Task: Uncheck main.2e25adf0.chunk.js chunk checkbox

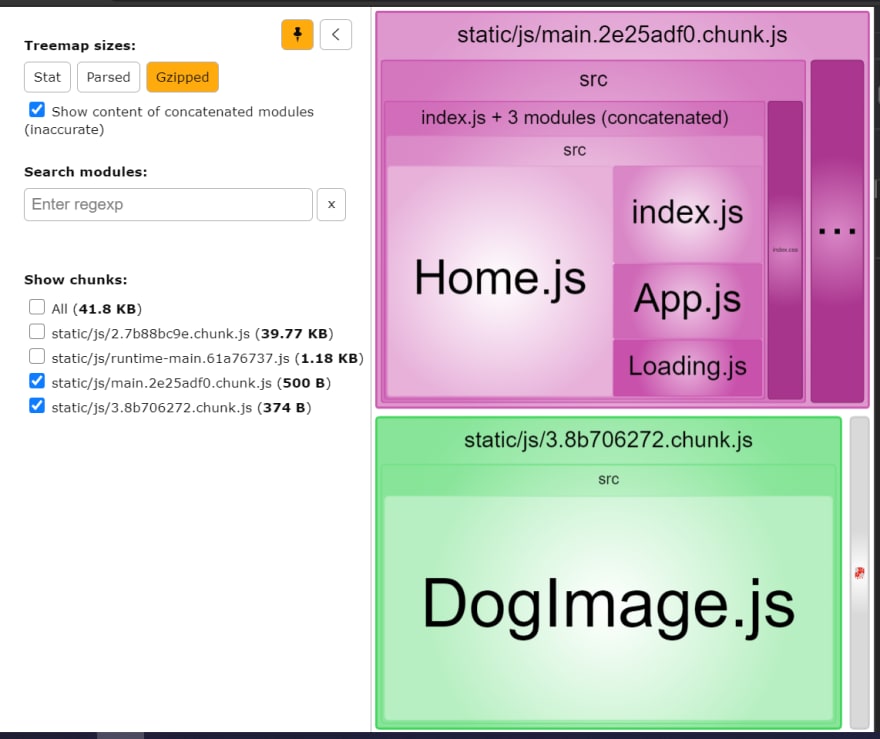Action: click(x=37, y=381)
